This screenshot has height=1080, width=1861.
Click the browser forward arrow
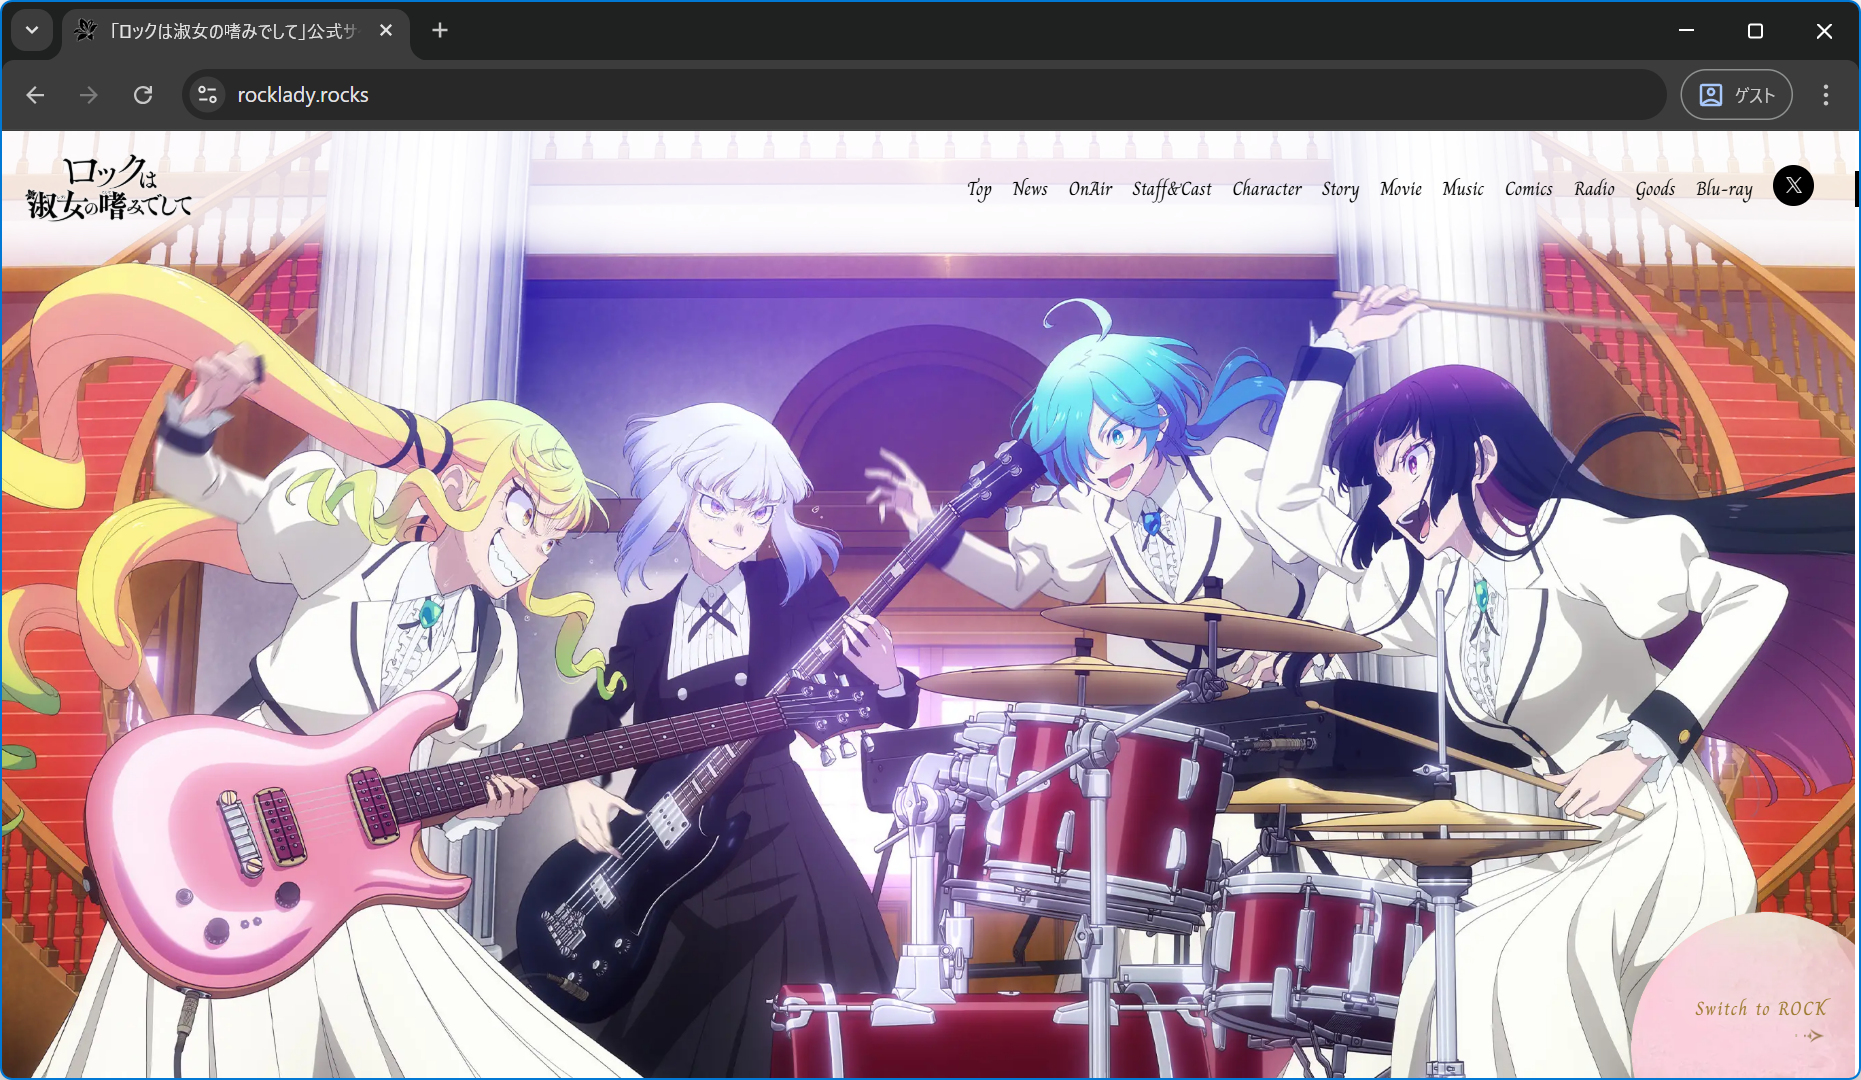[x=89, y=95]
